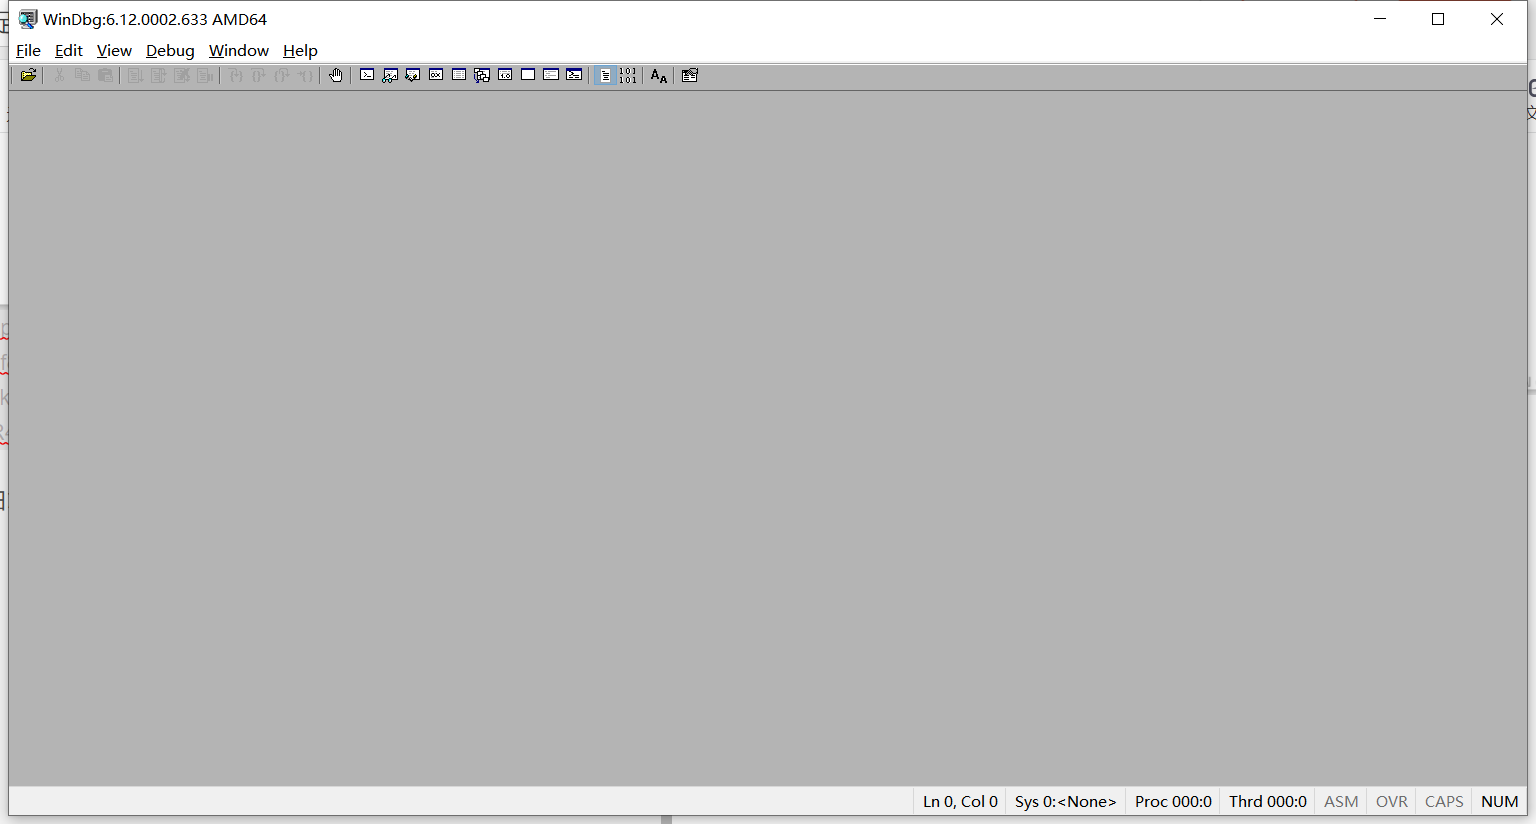Open a source file from the toolbar
1536x824 pixels.
[x=27, y=75]
